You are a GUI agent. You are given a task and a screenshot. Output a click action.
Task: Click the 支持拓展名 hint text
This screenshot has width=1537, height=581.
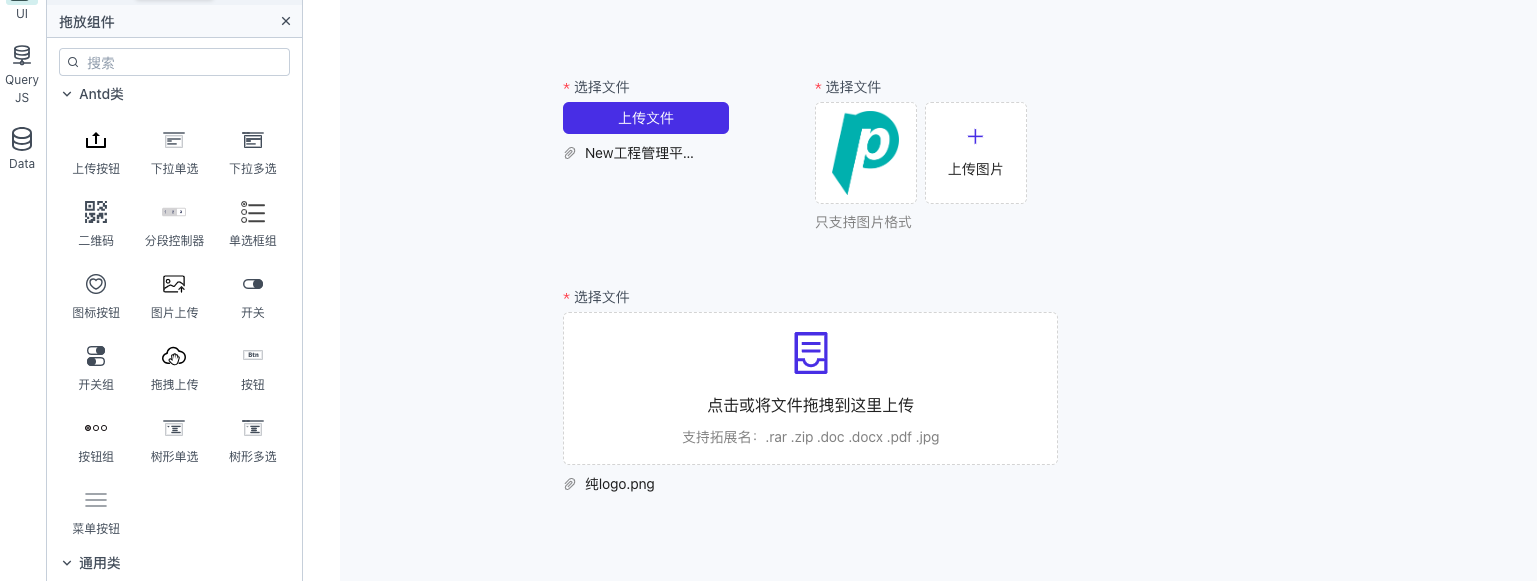(x=810, y=437)
